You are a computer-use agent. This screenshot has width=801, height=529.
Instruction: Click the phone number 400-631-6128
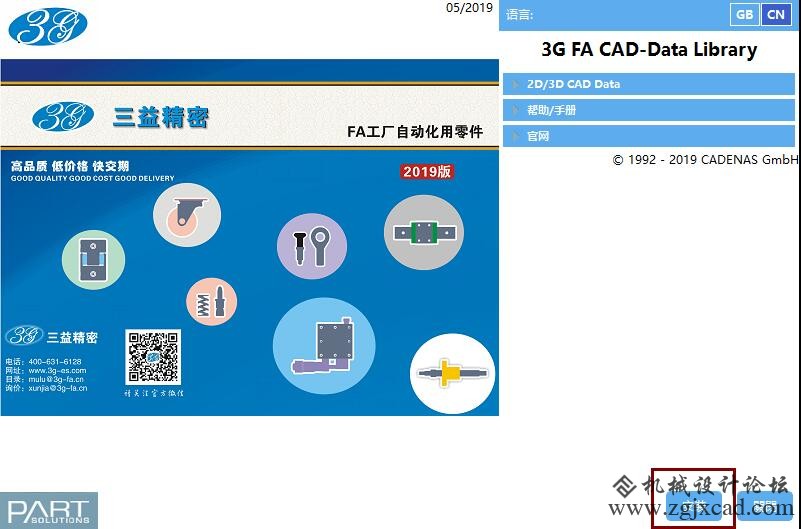pyautogui.click(x=55, y=362)
